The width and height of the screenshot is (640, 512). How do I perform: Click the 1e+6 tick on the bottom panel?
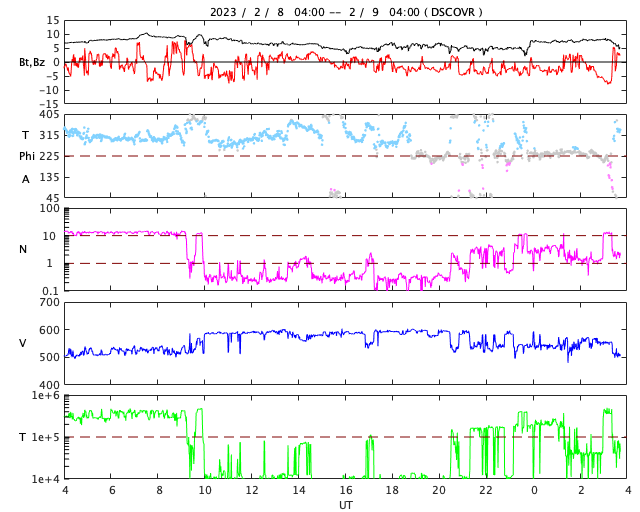tap(46, 396)
